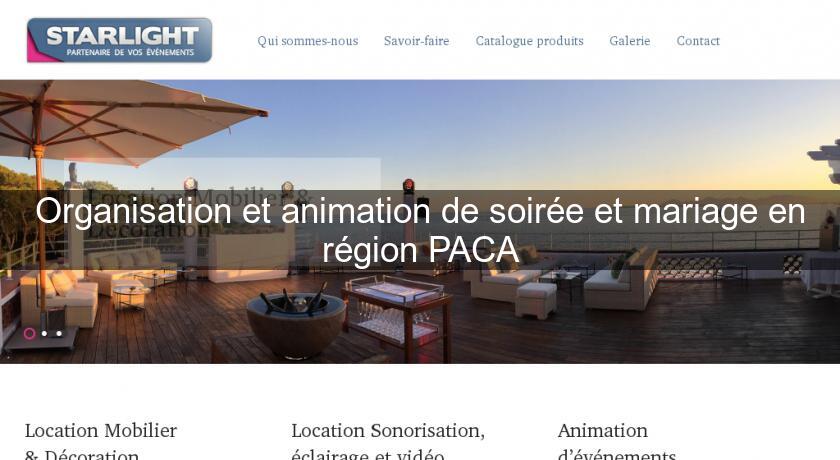Open the Galerie page
The width and height of the screenshot is (840, 460).
[629, 41]
